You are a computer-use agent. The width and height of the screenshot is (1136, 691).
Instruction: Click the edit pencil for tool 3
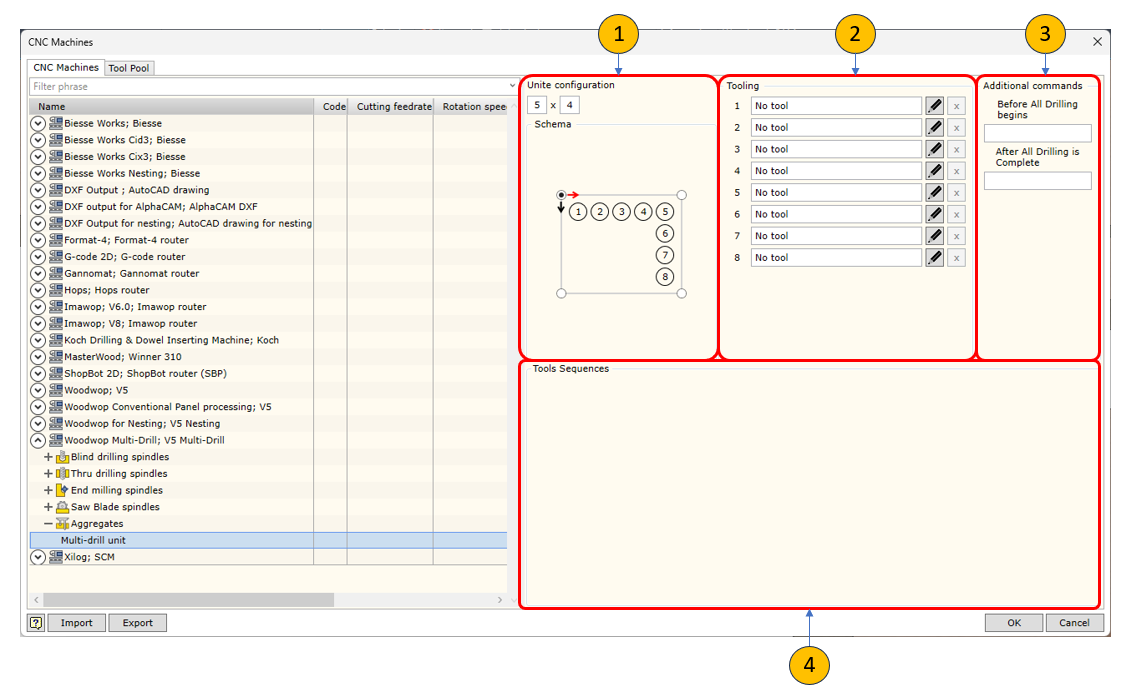(935, 149)
